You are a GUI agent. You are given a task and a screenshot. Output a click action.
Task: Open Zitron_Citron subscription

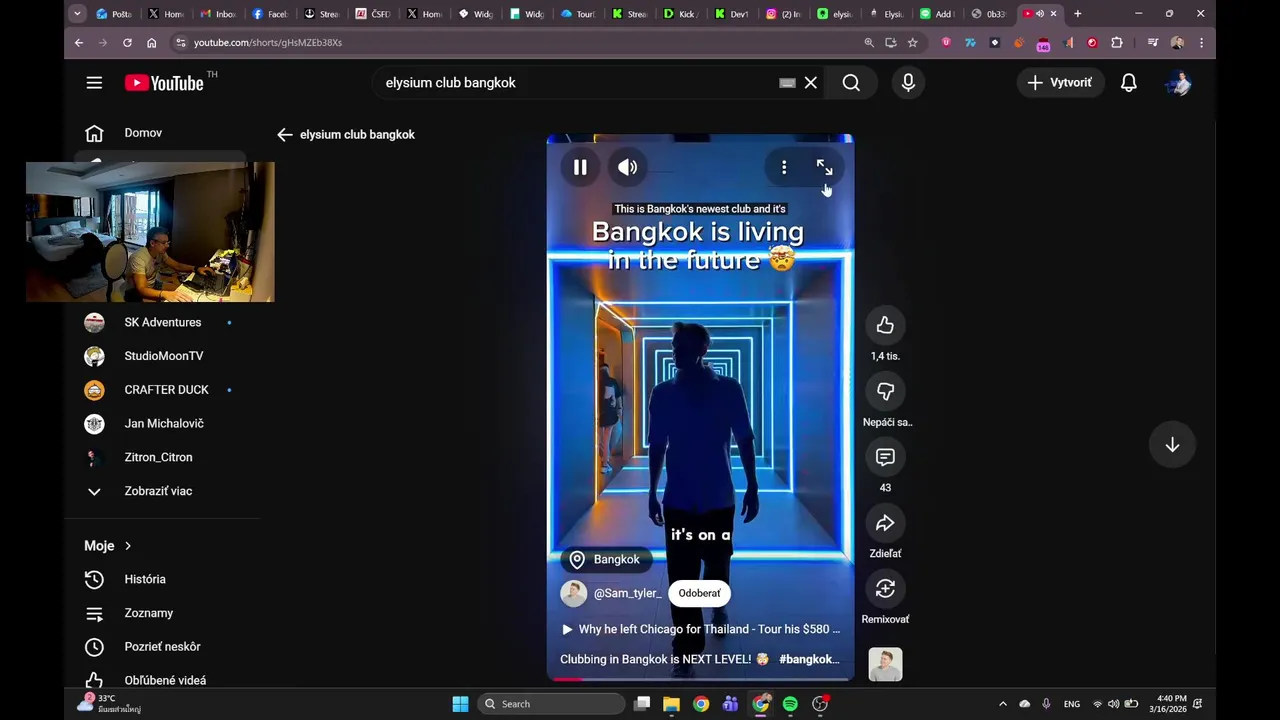pyautogui.click(x=160, y=457)
